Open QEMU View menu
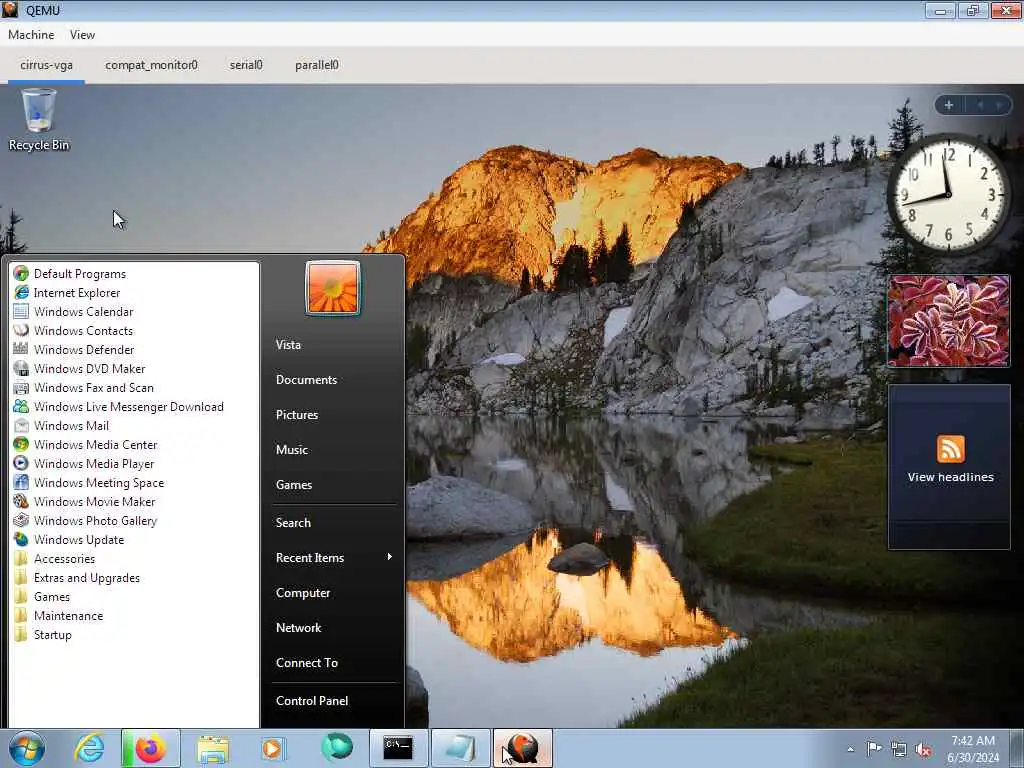The height and width of the screenshot is (768, 1024). (82, 35)
